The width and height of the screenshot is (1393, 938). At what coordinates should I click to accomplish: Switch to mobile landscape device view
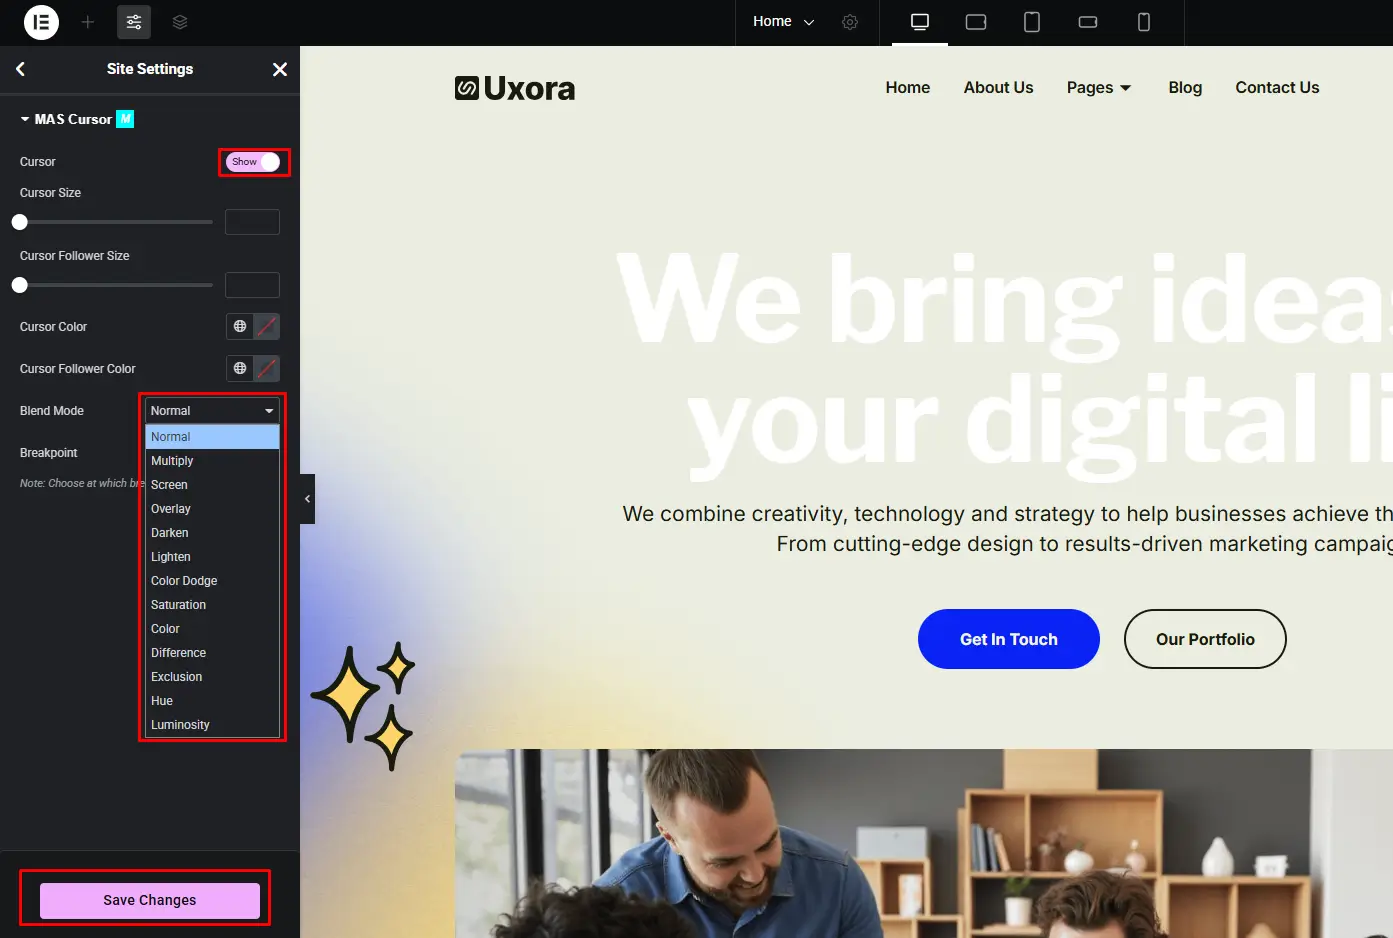click(1088, 22)
